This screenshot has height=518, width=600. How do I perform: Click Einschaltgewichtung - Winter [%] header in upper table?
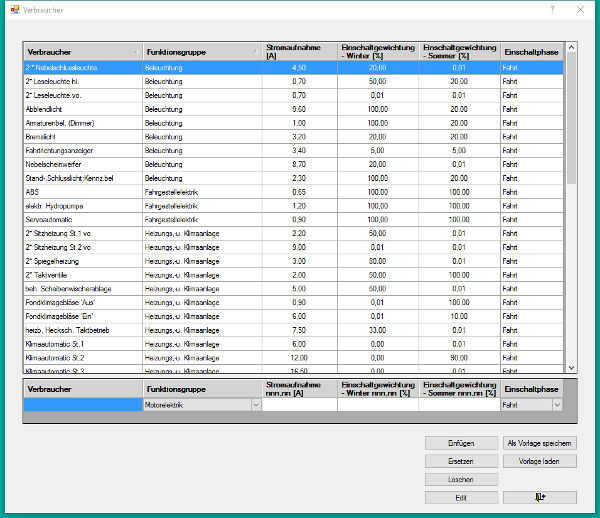(x=378, y=52)
